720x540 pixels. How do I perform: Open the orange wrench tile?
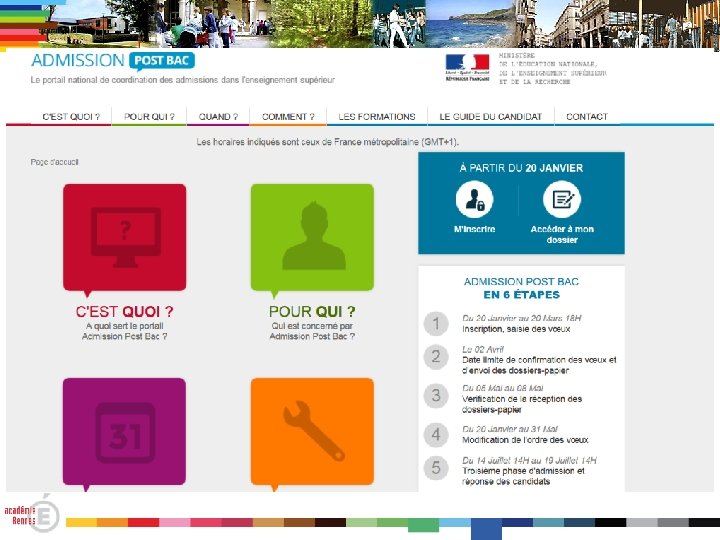pyautogui.click(x=312, y=432)
